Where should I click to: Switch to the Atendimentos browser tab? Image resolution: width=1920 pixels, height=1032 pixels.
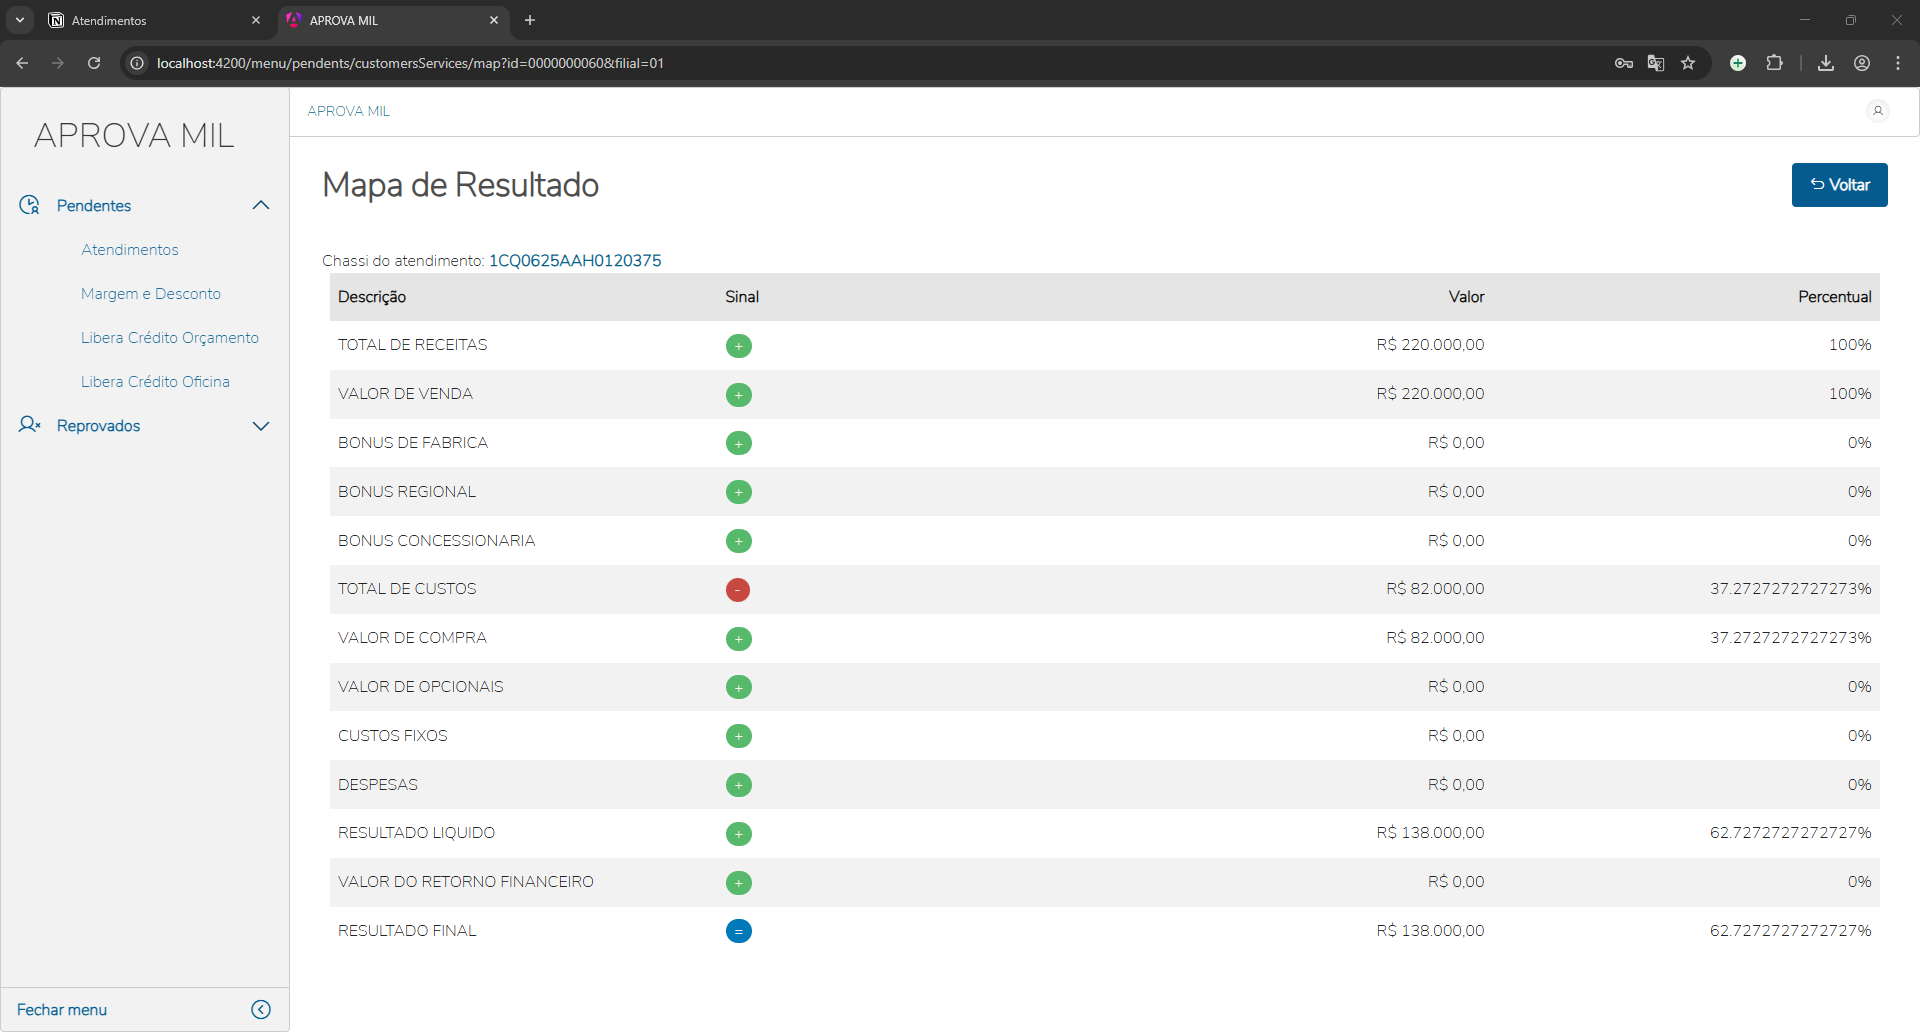[150, 20]
